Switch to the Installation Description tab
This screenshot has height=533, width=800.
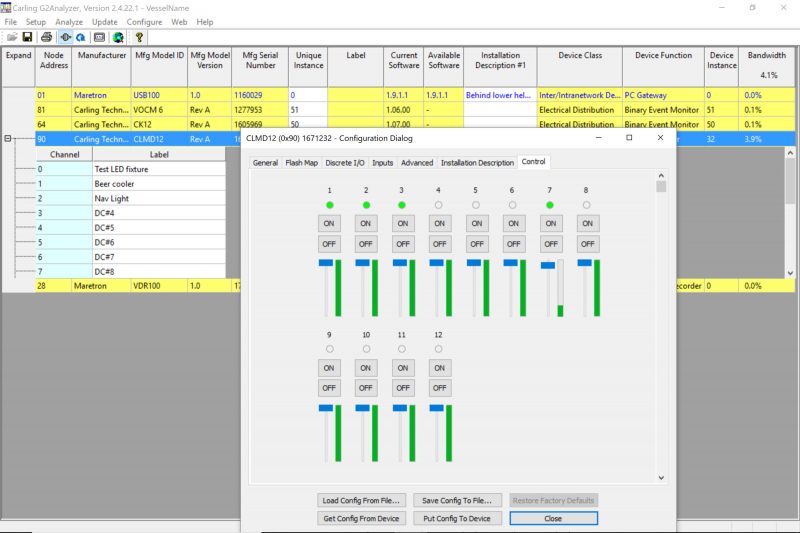[477, 163]
